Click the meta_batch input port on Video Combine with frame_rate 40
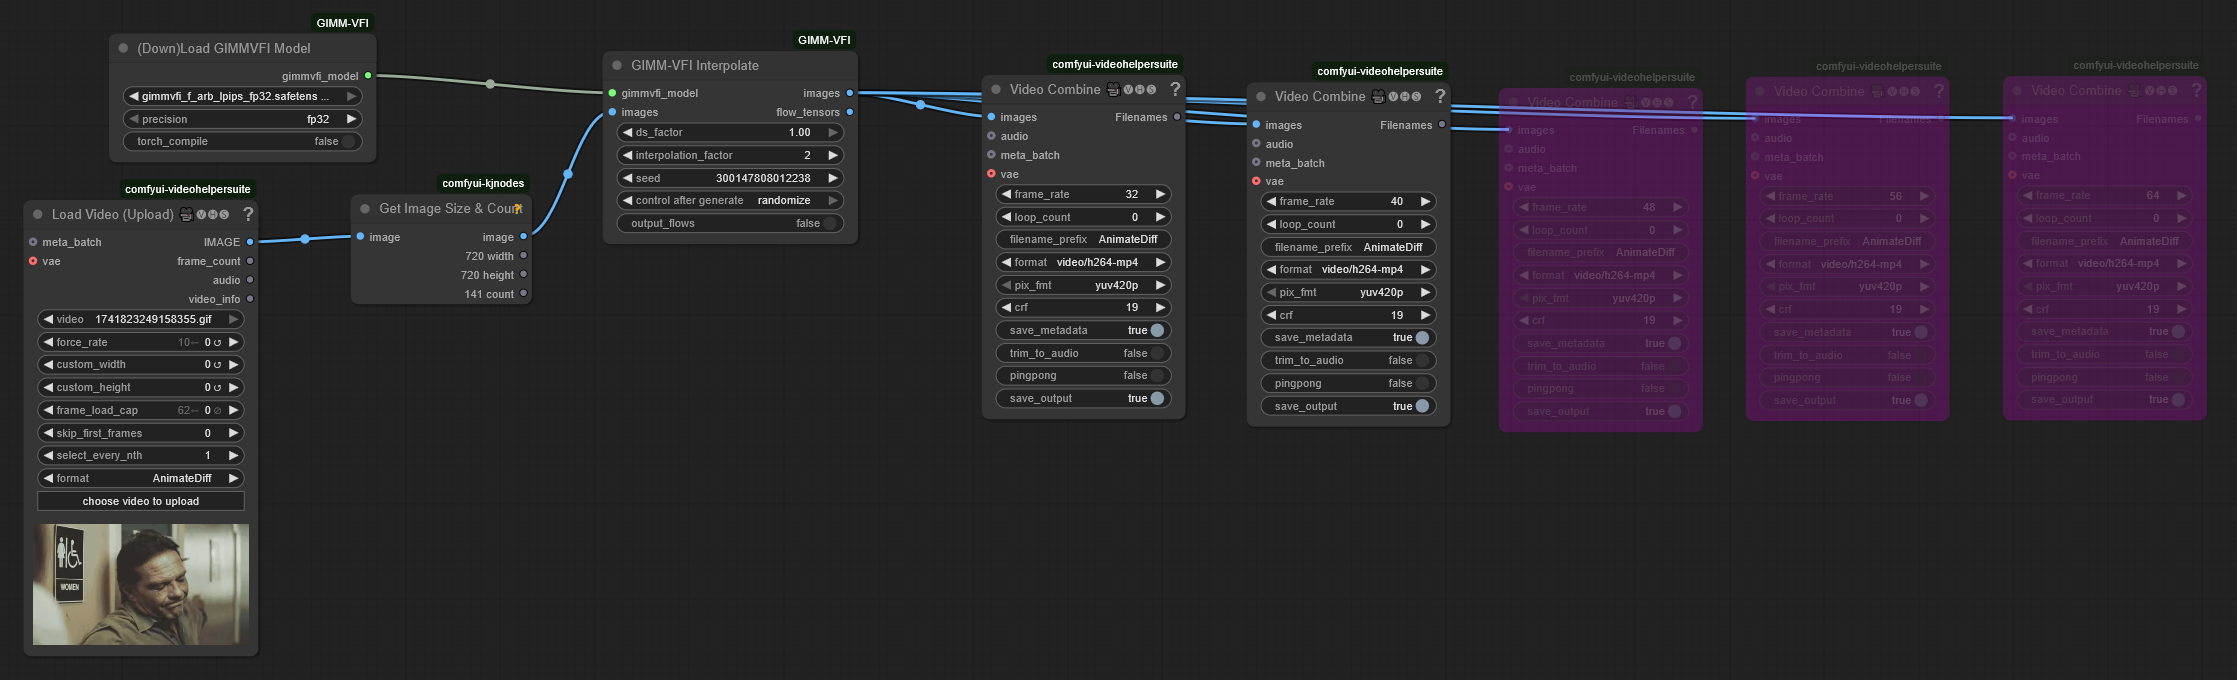This screenshot has width=2237, height=680. [1256, 163]
